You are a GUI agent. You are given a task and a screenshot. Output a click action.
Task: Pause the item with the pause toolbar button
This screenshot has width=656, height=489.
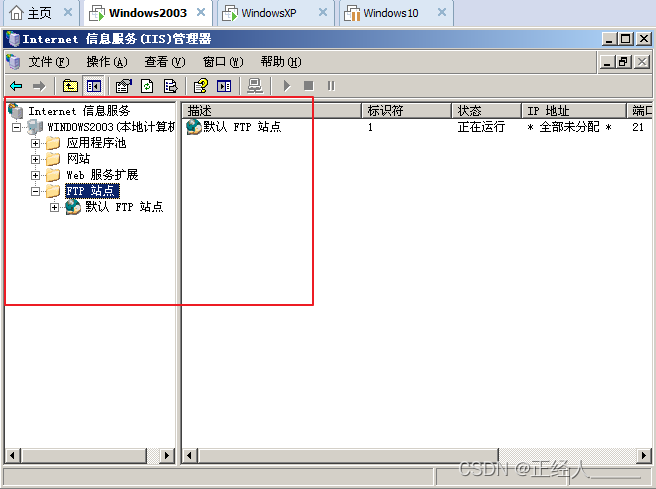331,86
